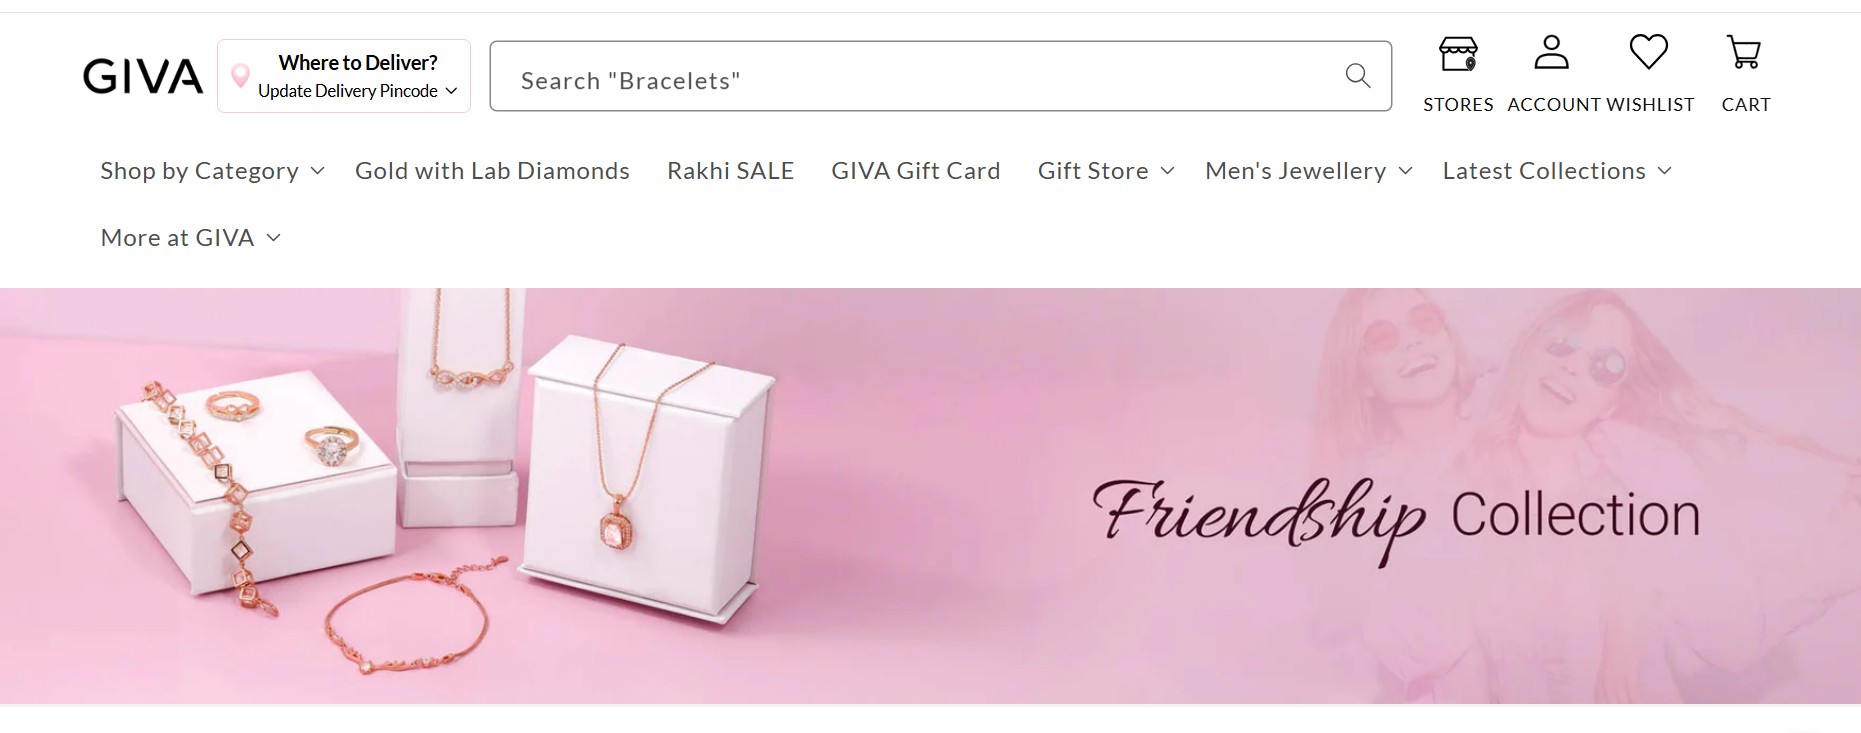The image size is (1861, 733).
Task: Click the pink location pin icon
Action: (240, 75)
